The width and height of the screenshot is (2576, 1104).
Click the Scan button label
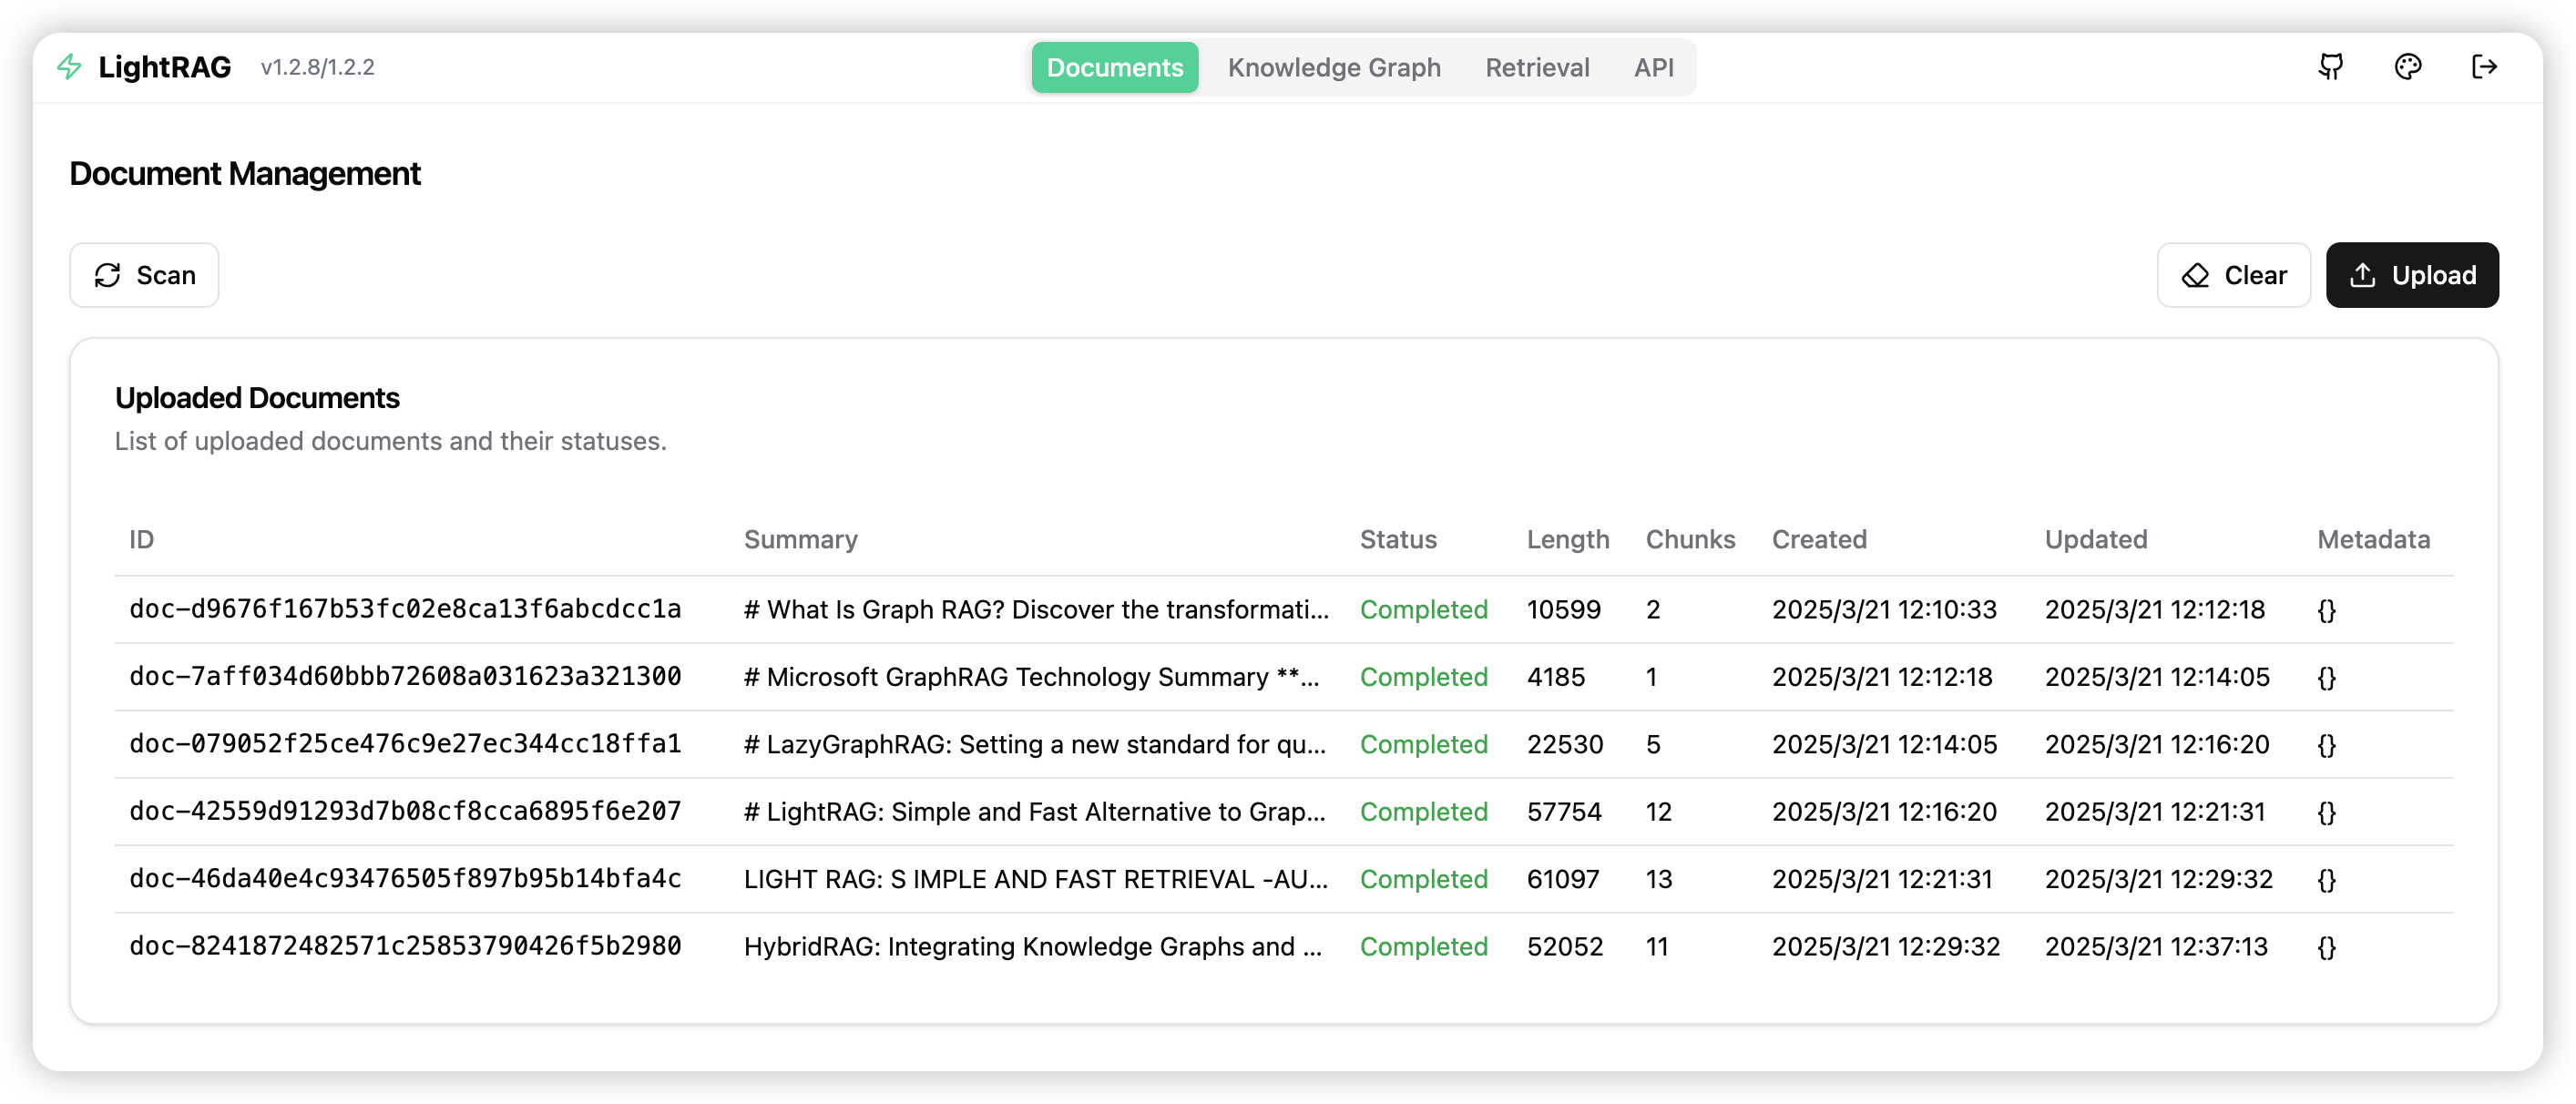pos(166,275)
